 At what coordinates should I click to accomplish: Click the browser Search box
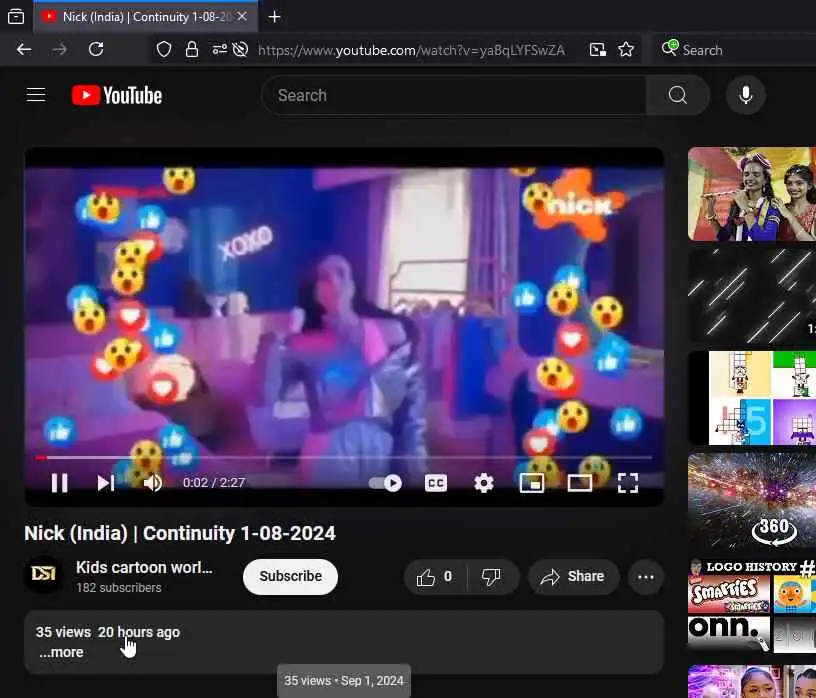735,50
